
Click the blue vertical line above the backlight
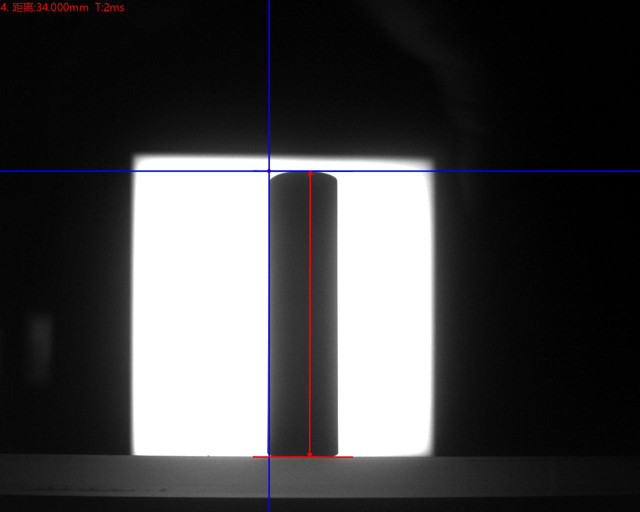269,80
